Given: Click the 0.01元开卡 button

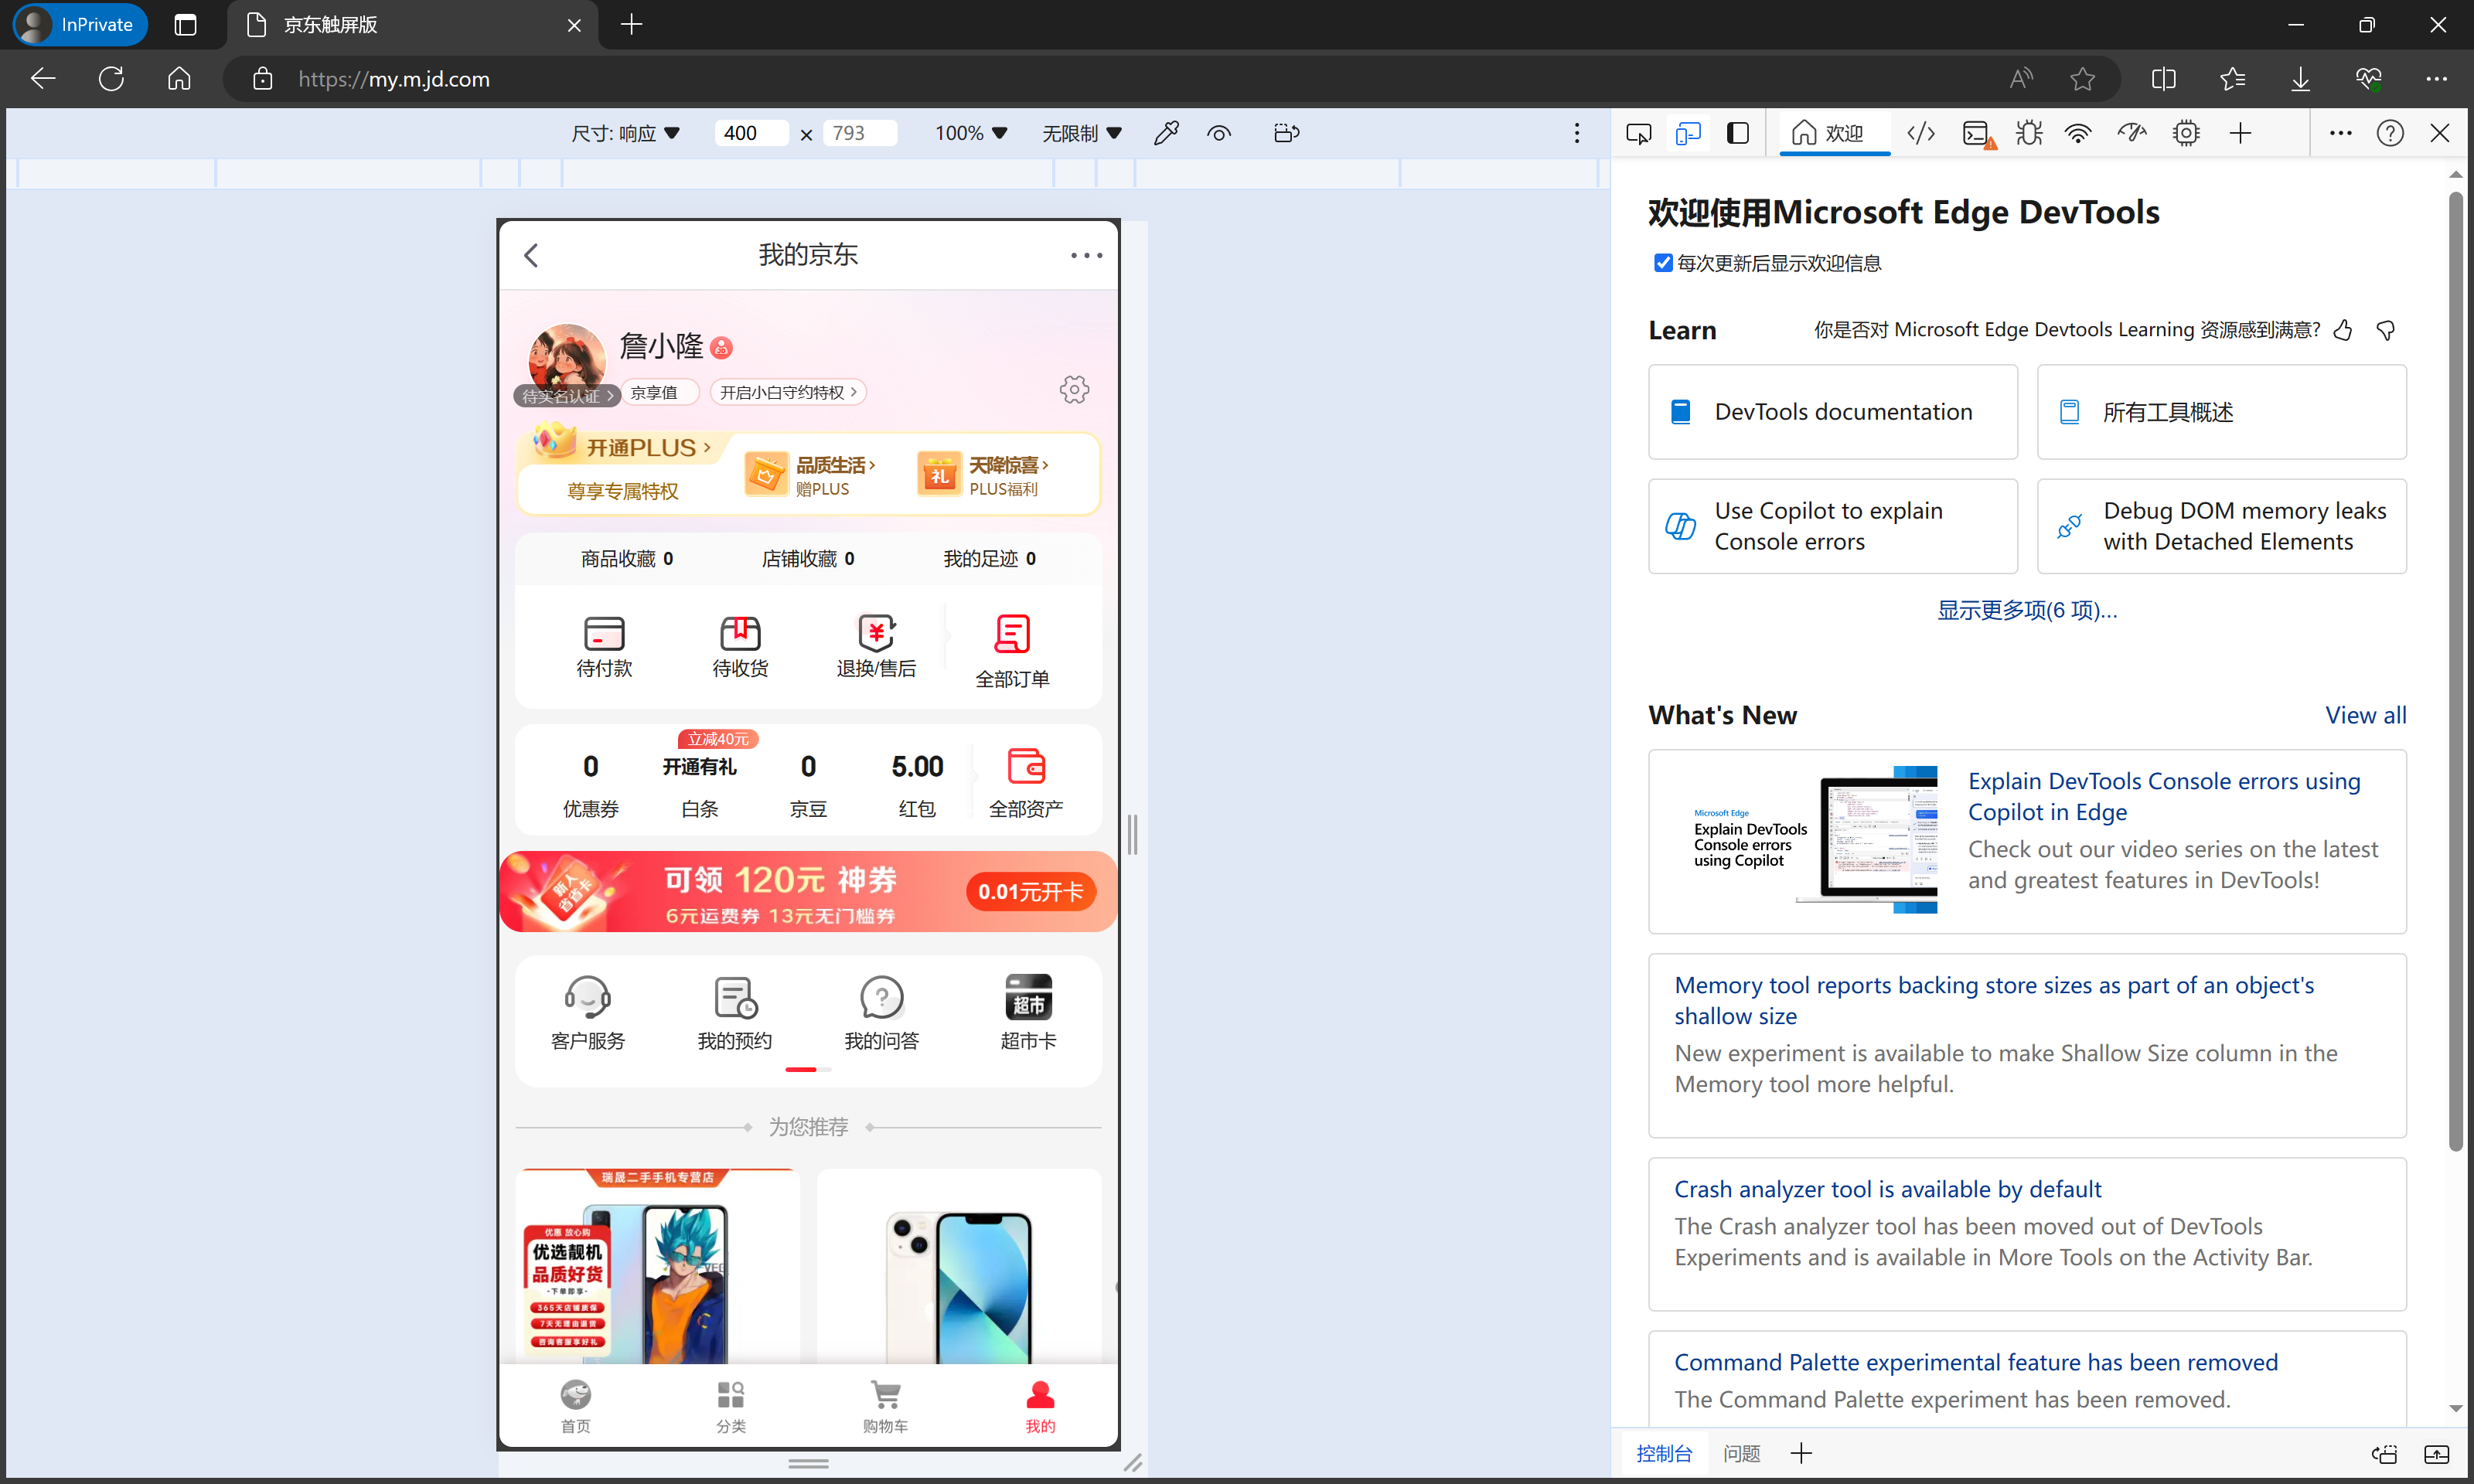Looking at the screenshot, I should click(1031, 891).
